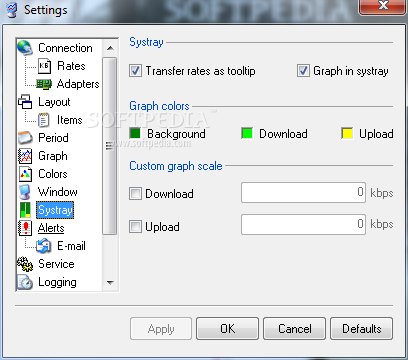Click the Adapters network card icon
This screenshot has height=360, width=408.
click(44, 84)
